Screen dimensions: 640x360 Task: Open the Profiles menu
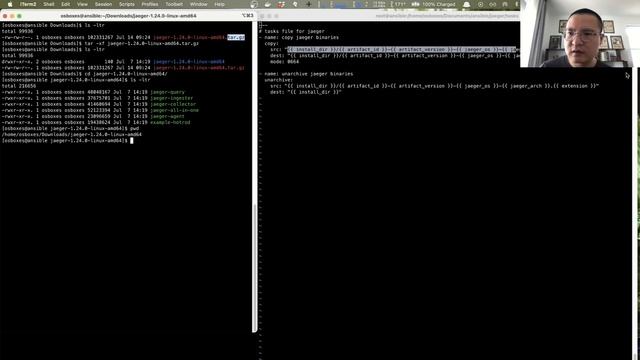point(150,4)
